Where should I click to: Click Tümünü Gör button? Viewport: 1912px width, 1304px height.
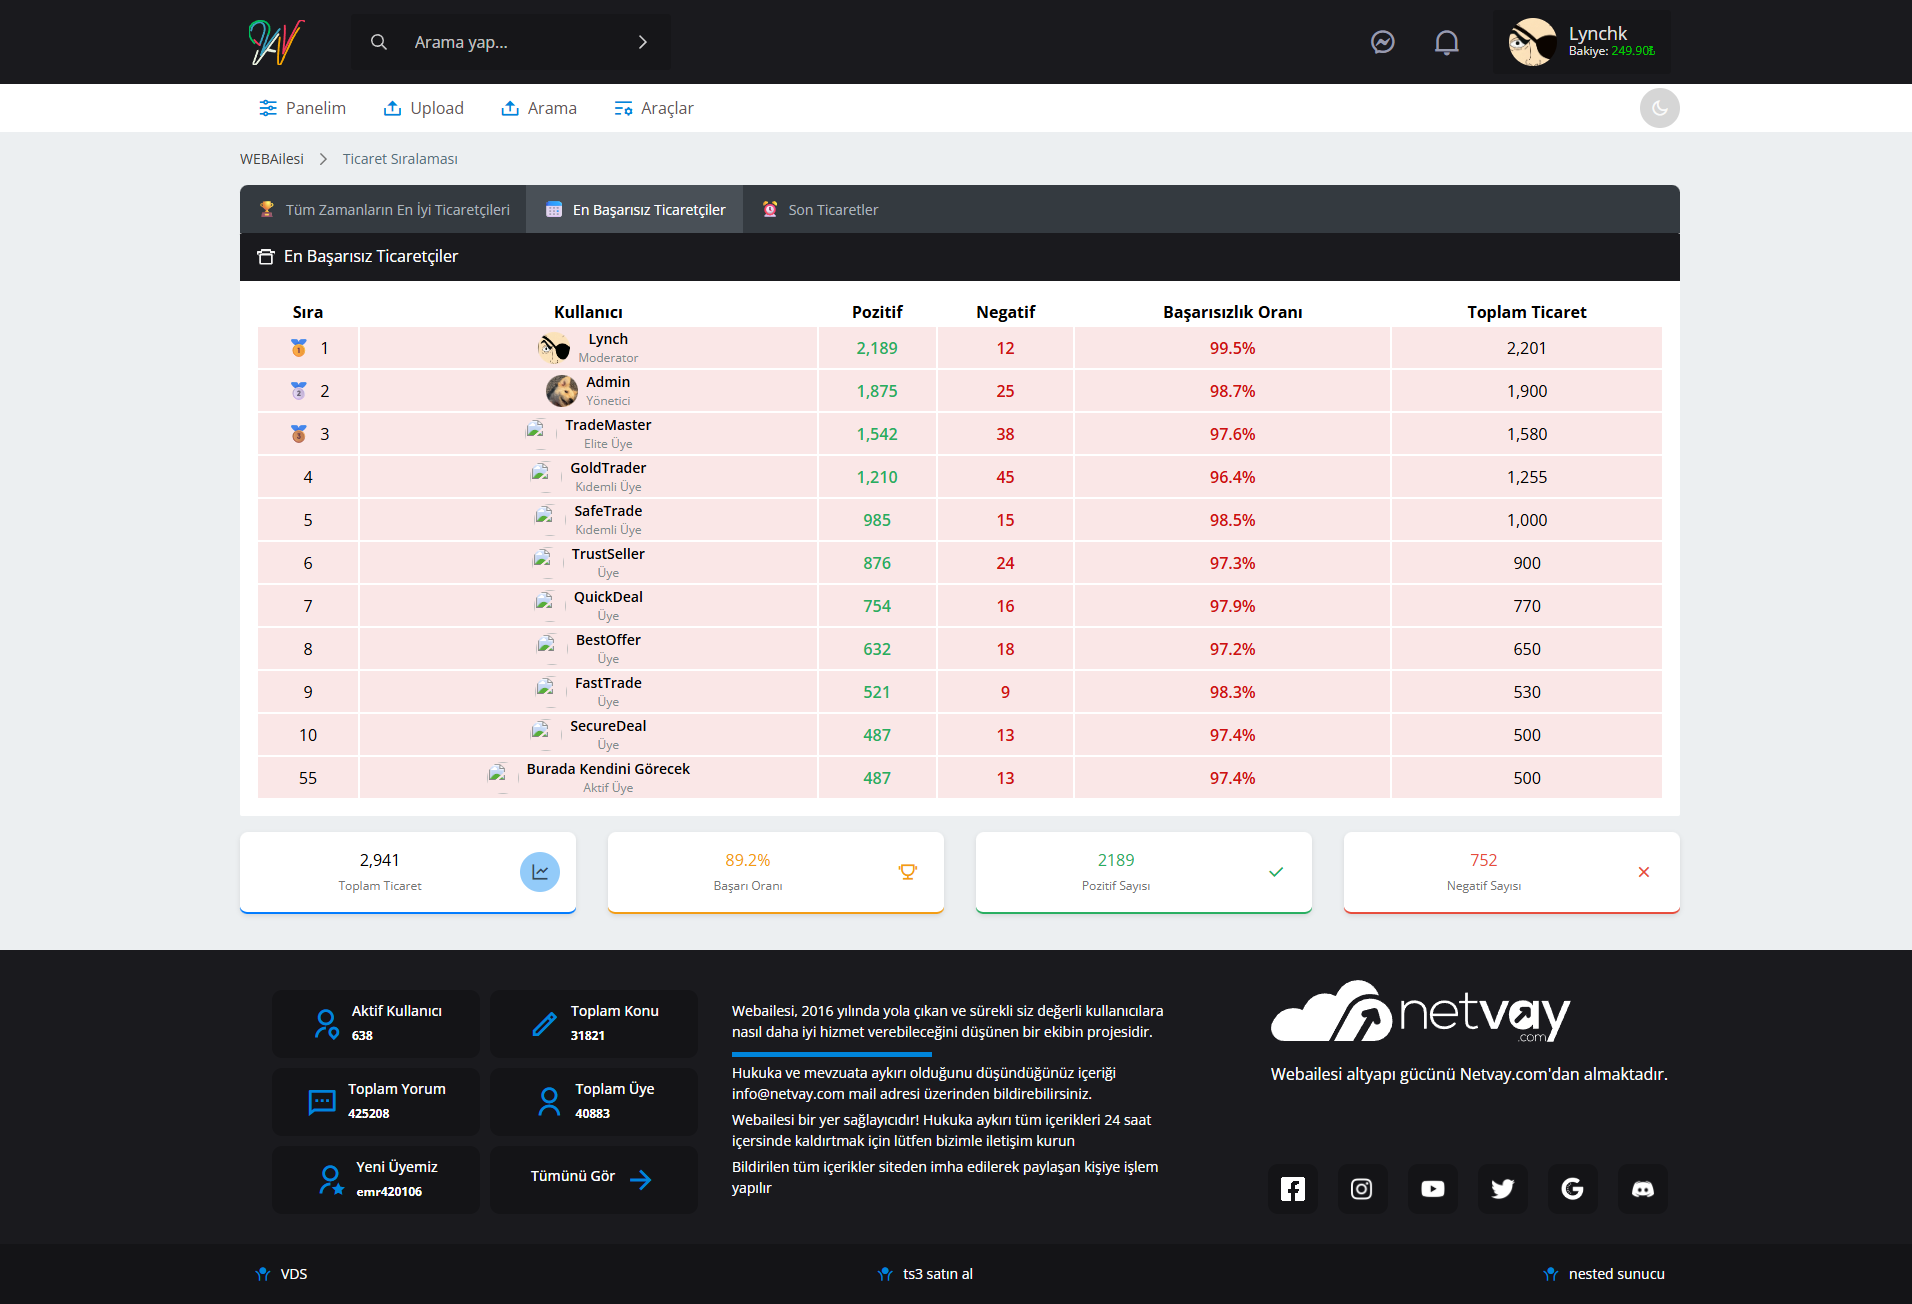coord(593,1180)
